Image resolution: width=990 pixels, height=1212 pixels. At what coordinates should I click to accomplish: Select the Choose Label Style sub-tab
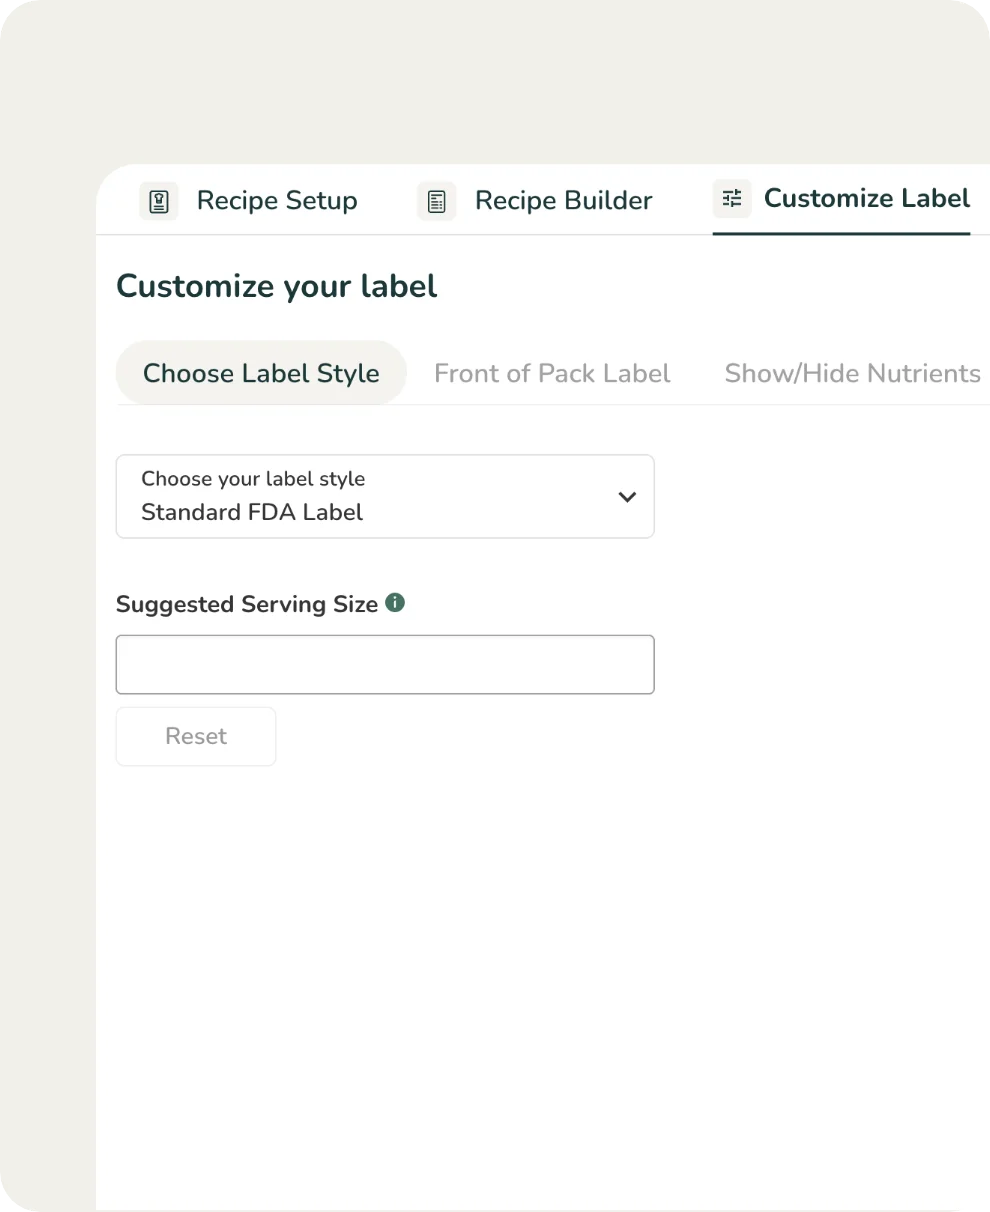[261, 373]
